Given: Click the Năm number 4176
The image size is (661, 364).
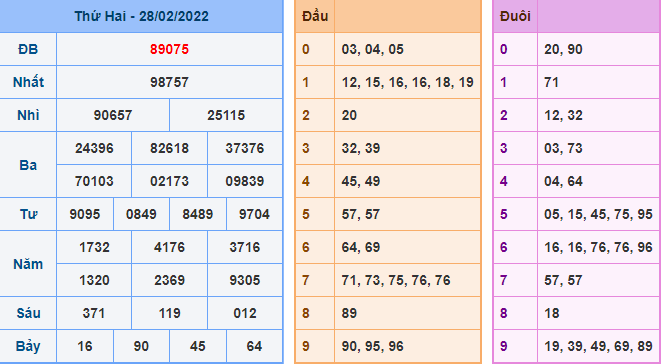Looking at the screenshot, I should (169, 247).
